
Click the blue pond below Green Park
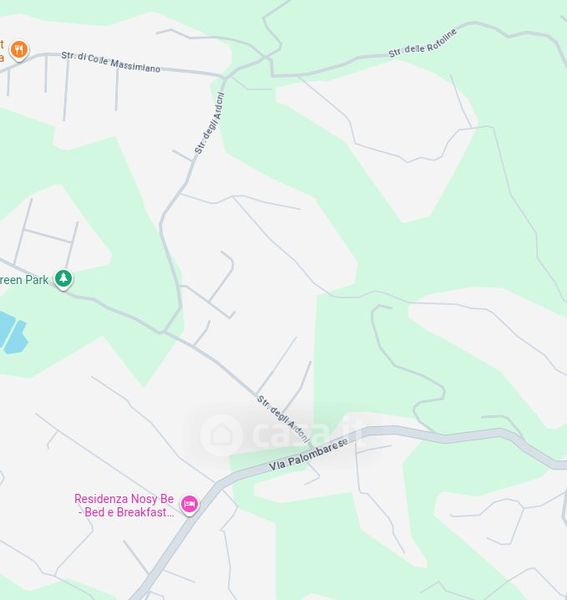click(13, 332)
